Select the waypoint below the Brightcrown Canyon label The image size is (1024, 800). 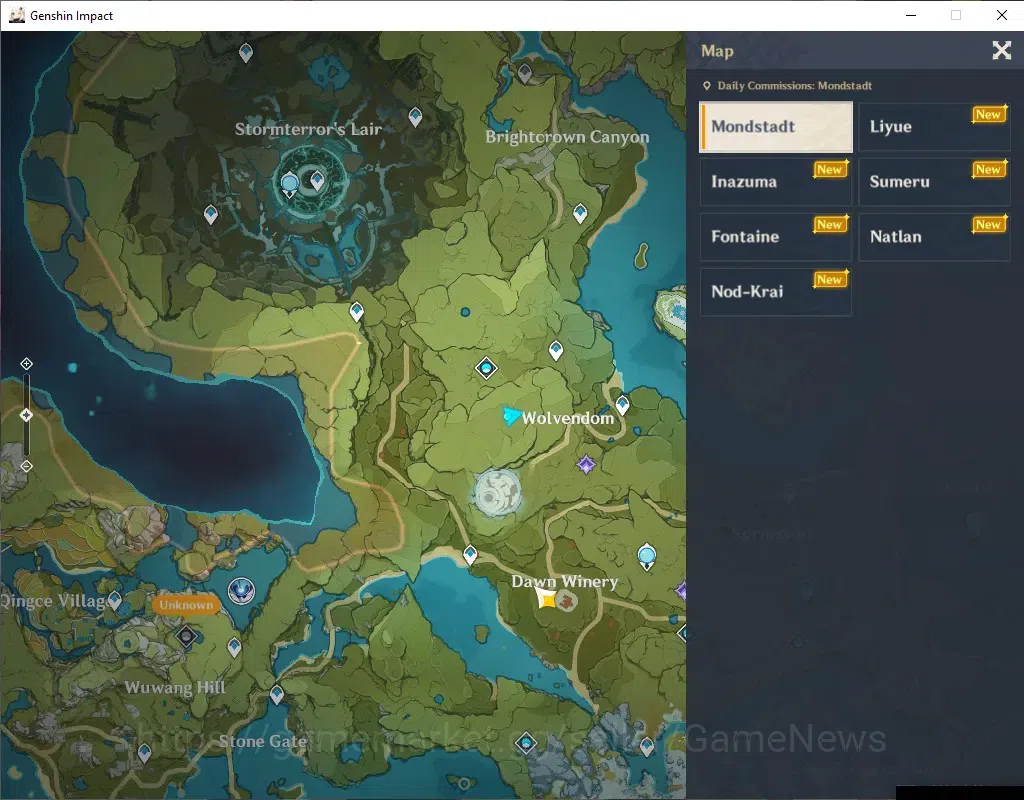tap(580, 212)
